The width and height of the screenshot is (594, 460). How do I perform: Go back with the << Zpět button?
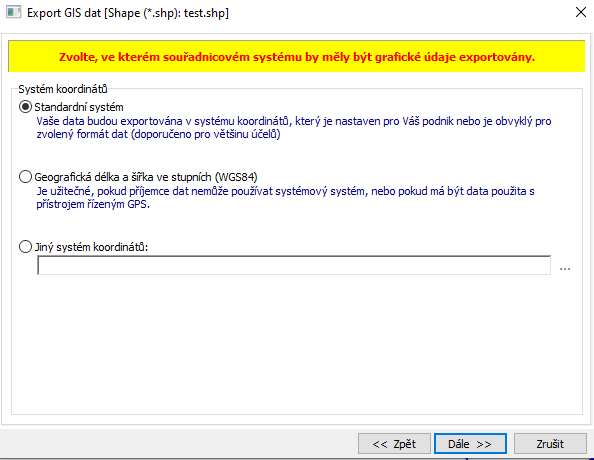click(394, 444)
